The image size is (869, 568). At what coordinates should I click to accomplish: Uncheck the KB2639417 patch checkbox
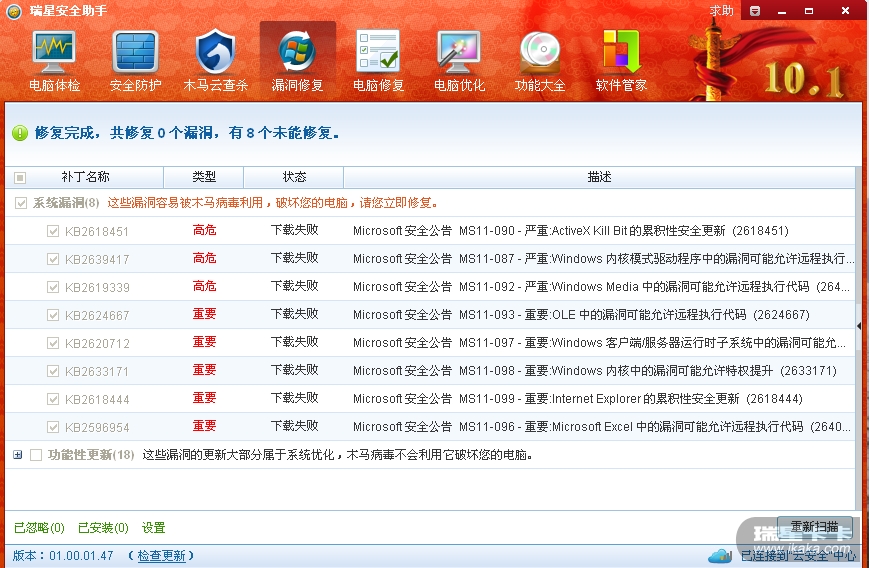click(53, 259)
